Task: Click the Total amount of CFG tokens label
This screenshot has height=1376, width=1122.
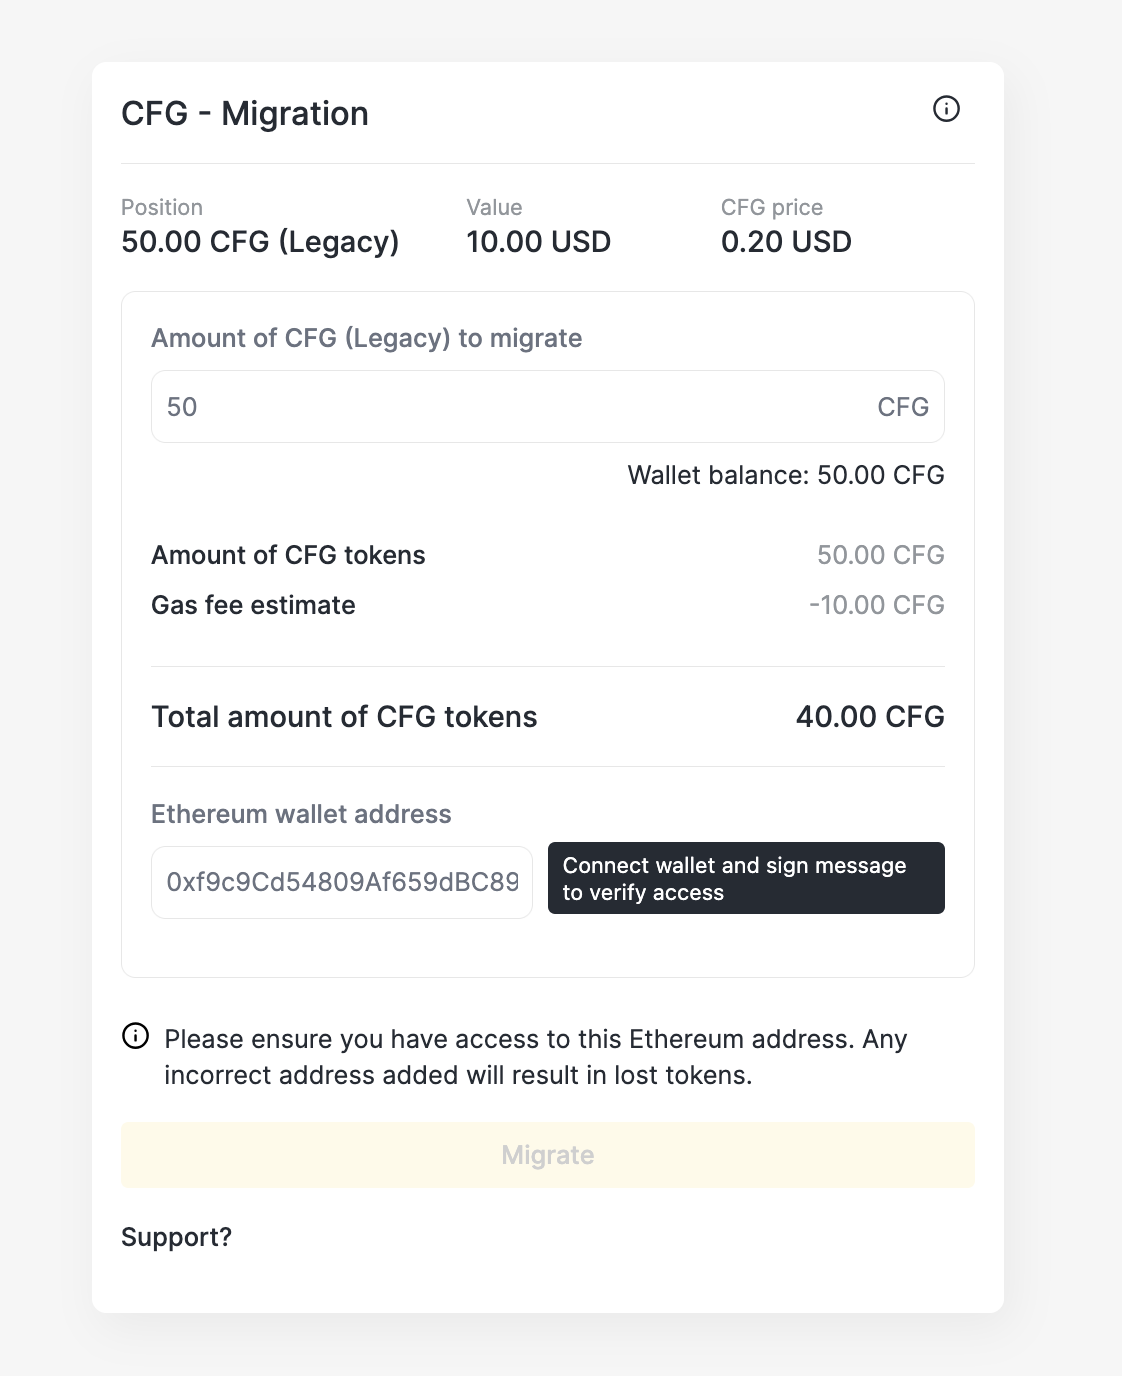Action: 344,717
